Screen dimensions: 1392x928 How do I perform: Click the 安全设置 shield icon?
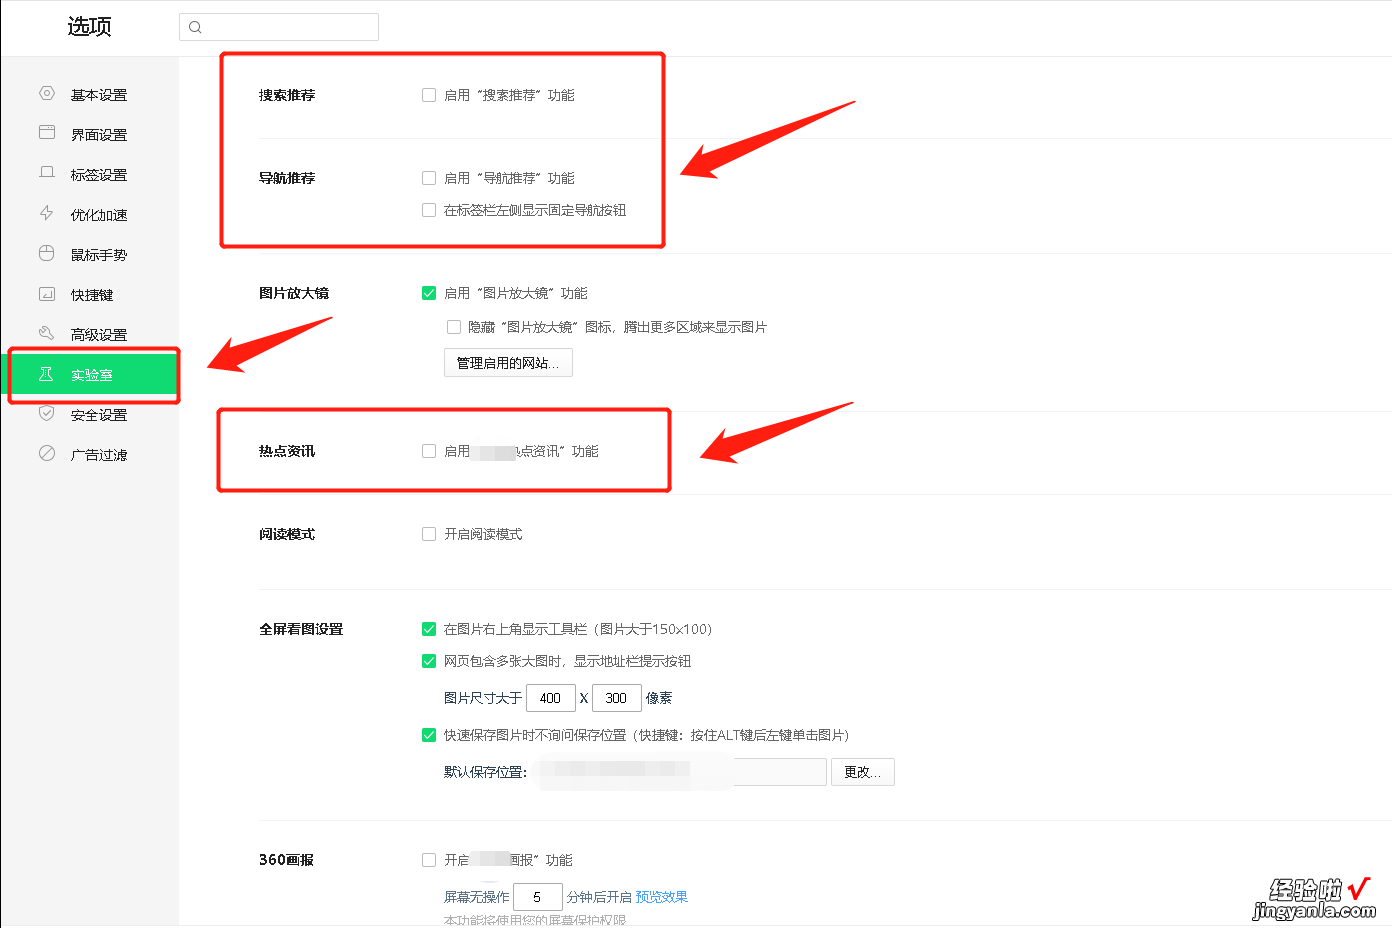pos(47,413)
